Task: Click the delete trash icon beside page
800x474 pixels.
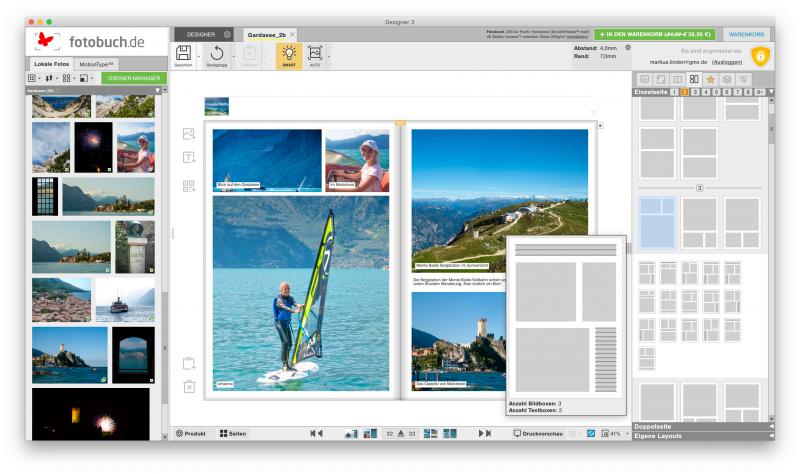Action: [x=189, y=387]
